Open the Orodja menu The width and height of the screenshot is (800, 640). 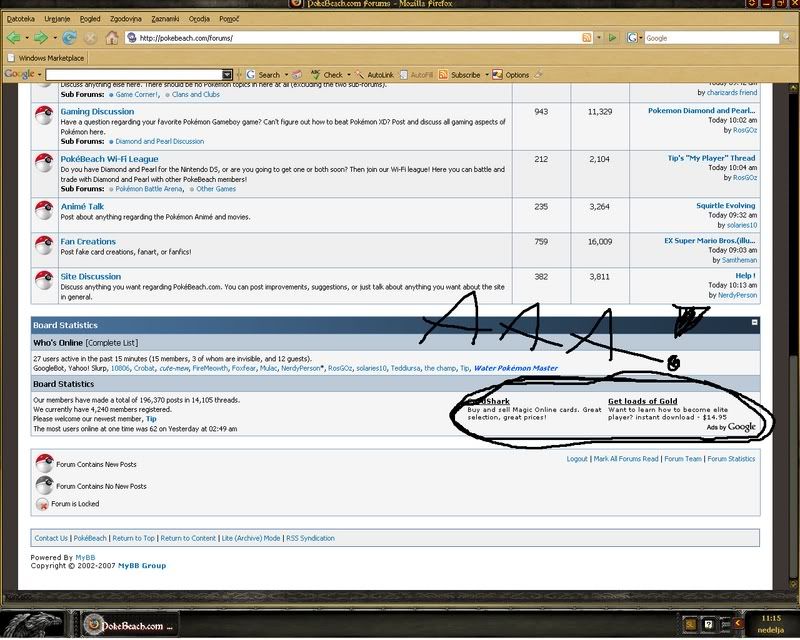[199, 19]
